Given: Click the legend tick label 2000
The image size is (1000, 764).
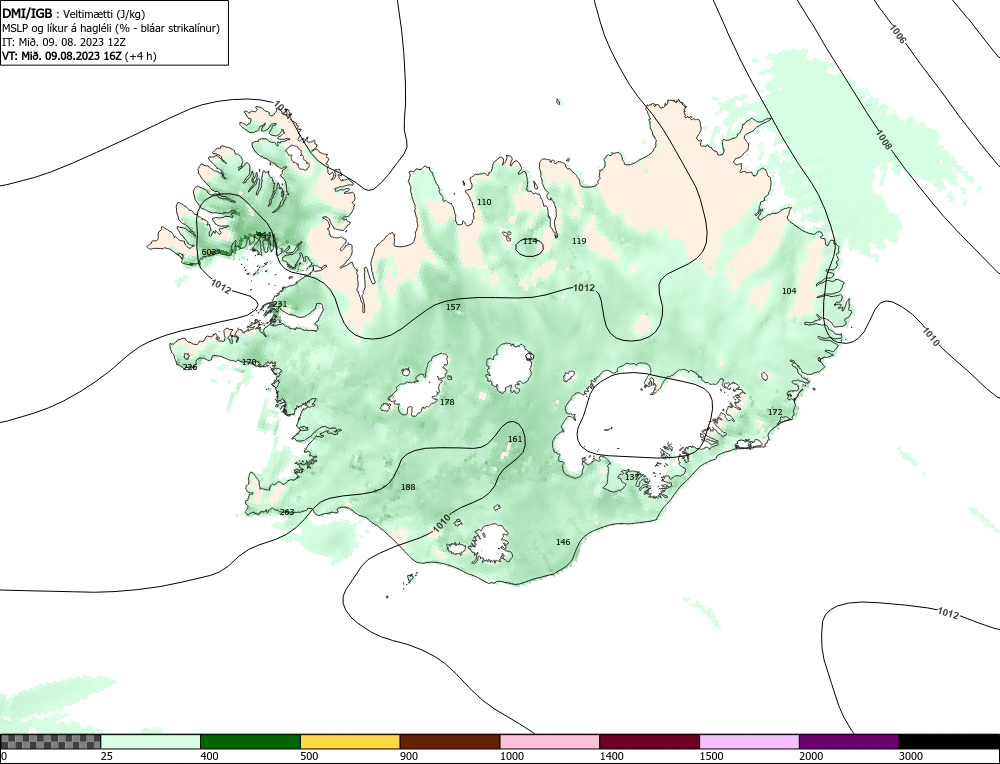Looking at the screenshot, I should pyautogui.click(x=811, y=756).
